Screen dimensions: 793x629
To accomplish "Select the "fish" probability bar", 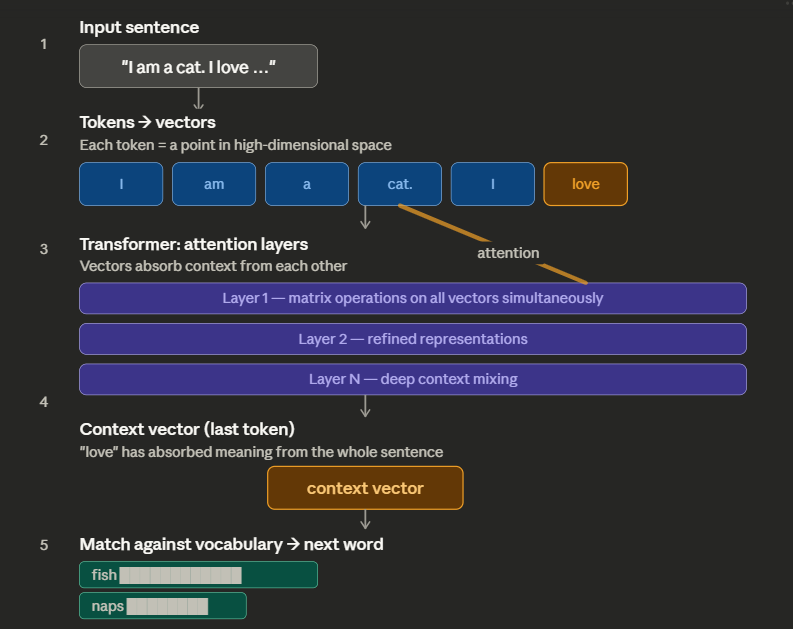I will (x=198, y=575).
